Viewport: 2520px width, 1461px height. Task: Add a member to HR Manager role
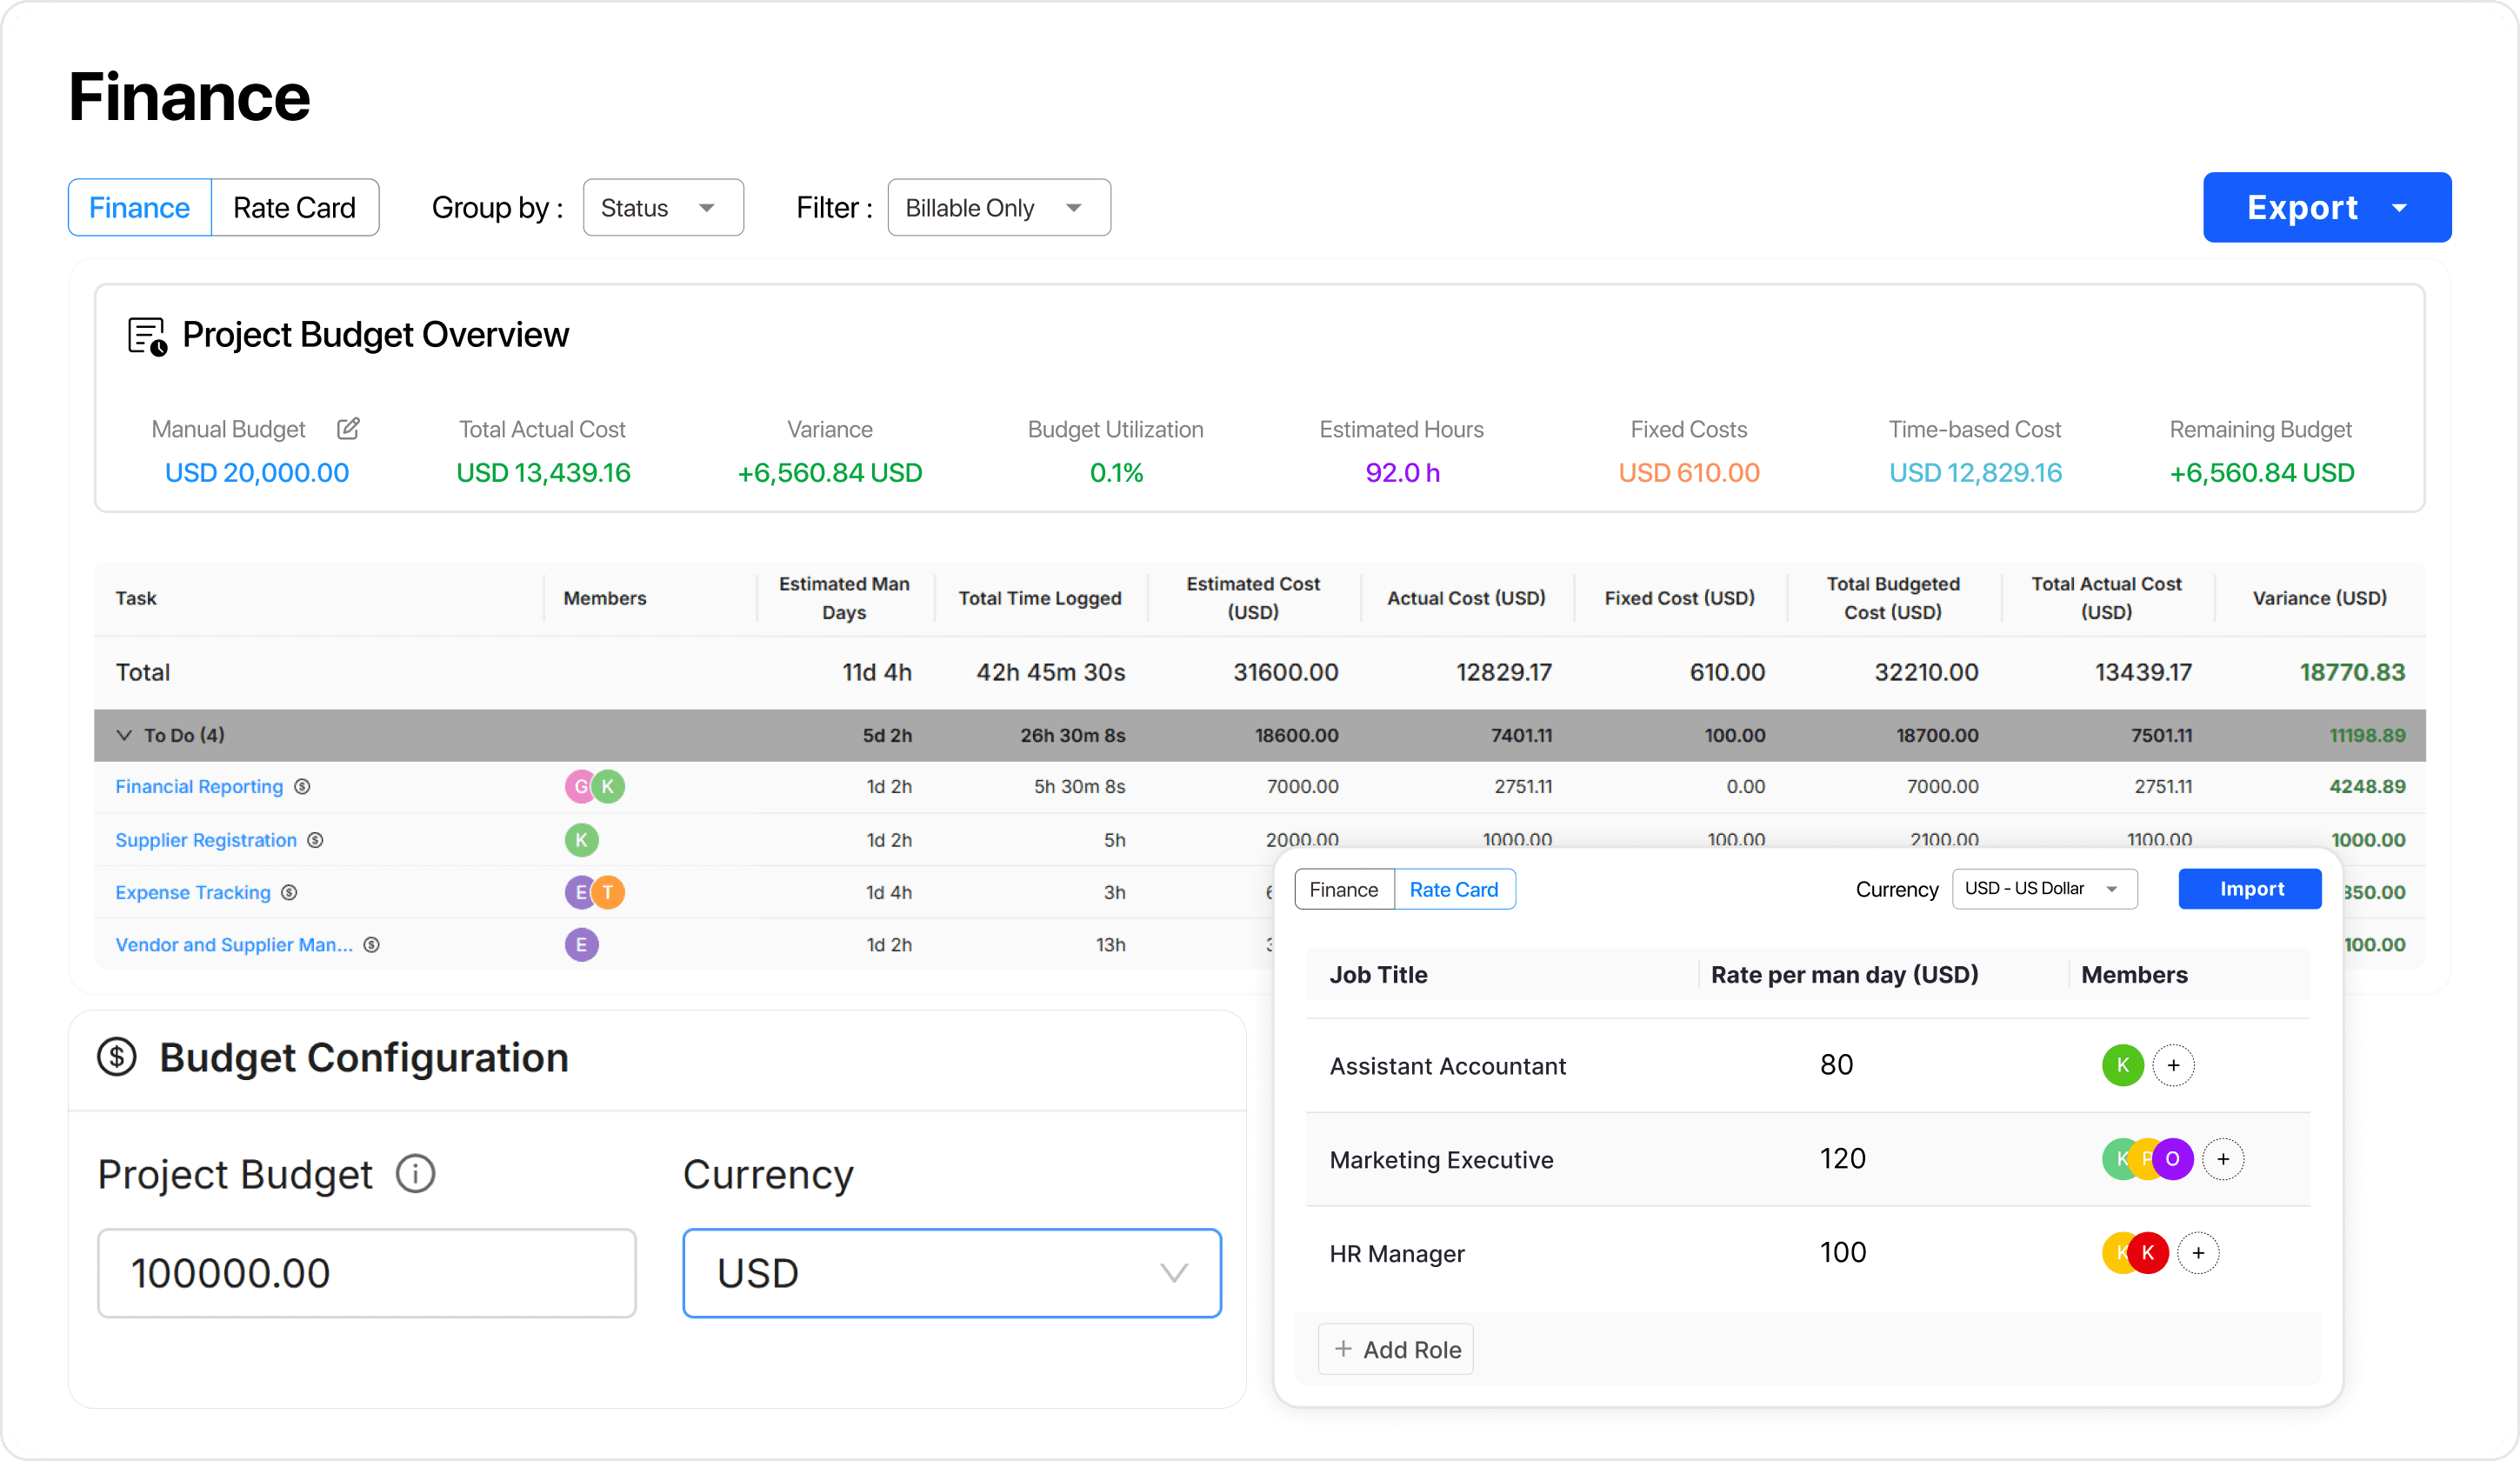click(x=2200, y=1252)
